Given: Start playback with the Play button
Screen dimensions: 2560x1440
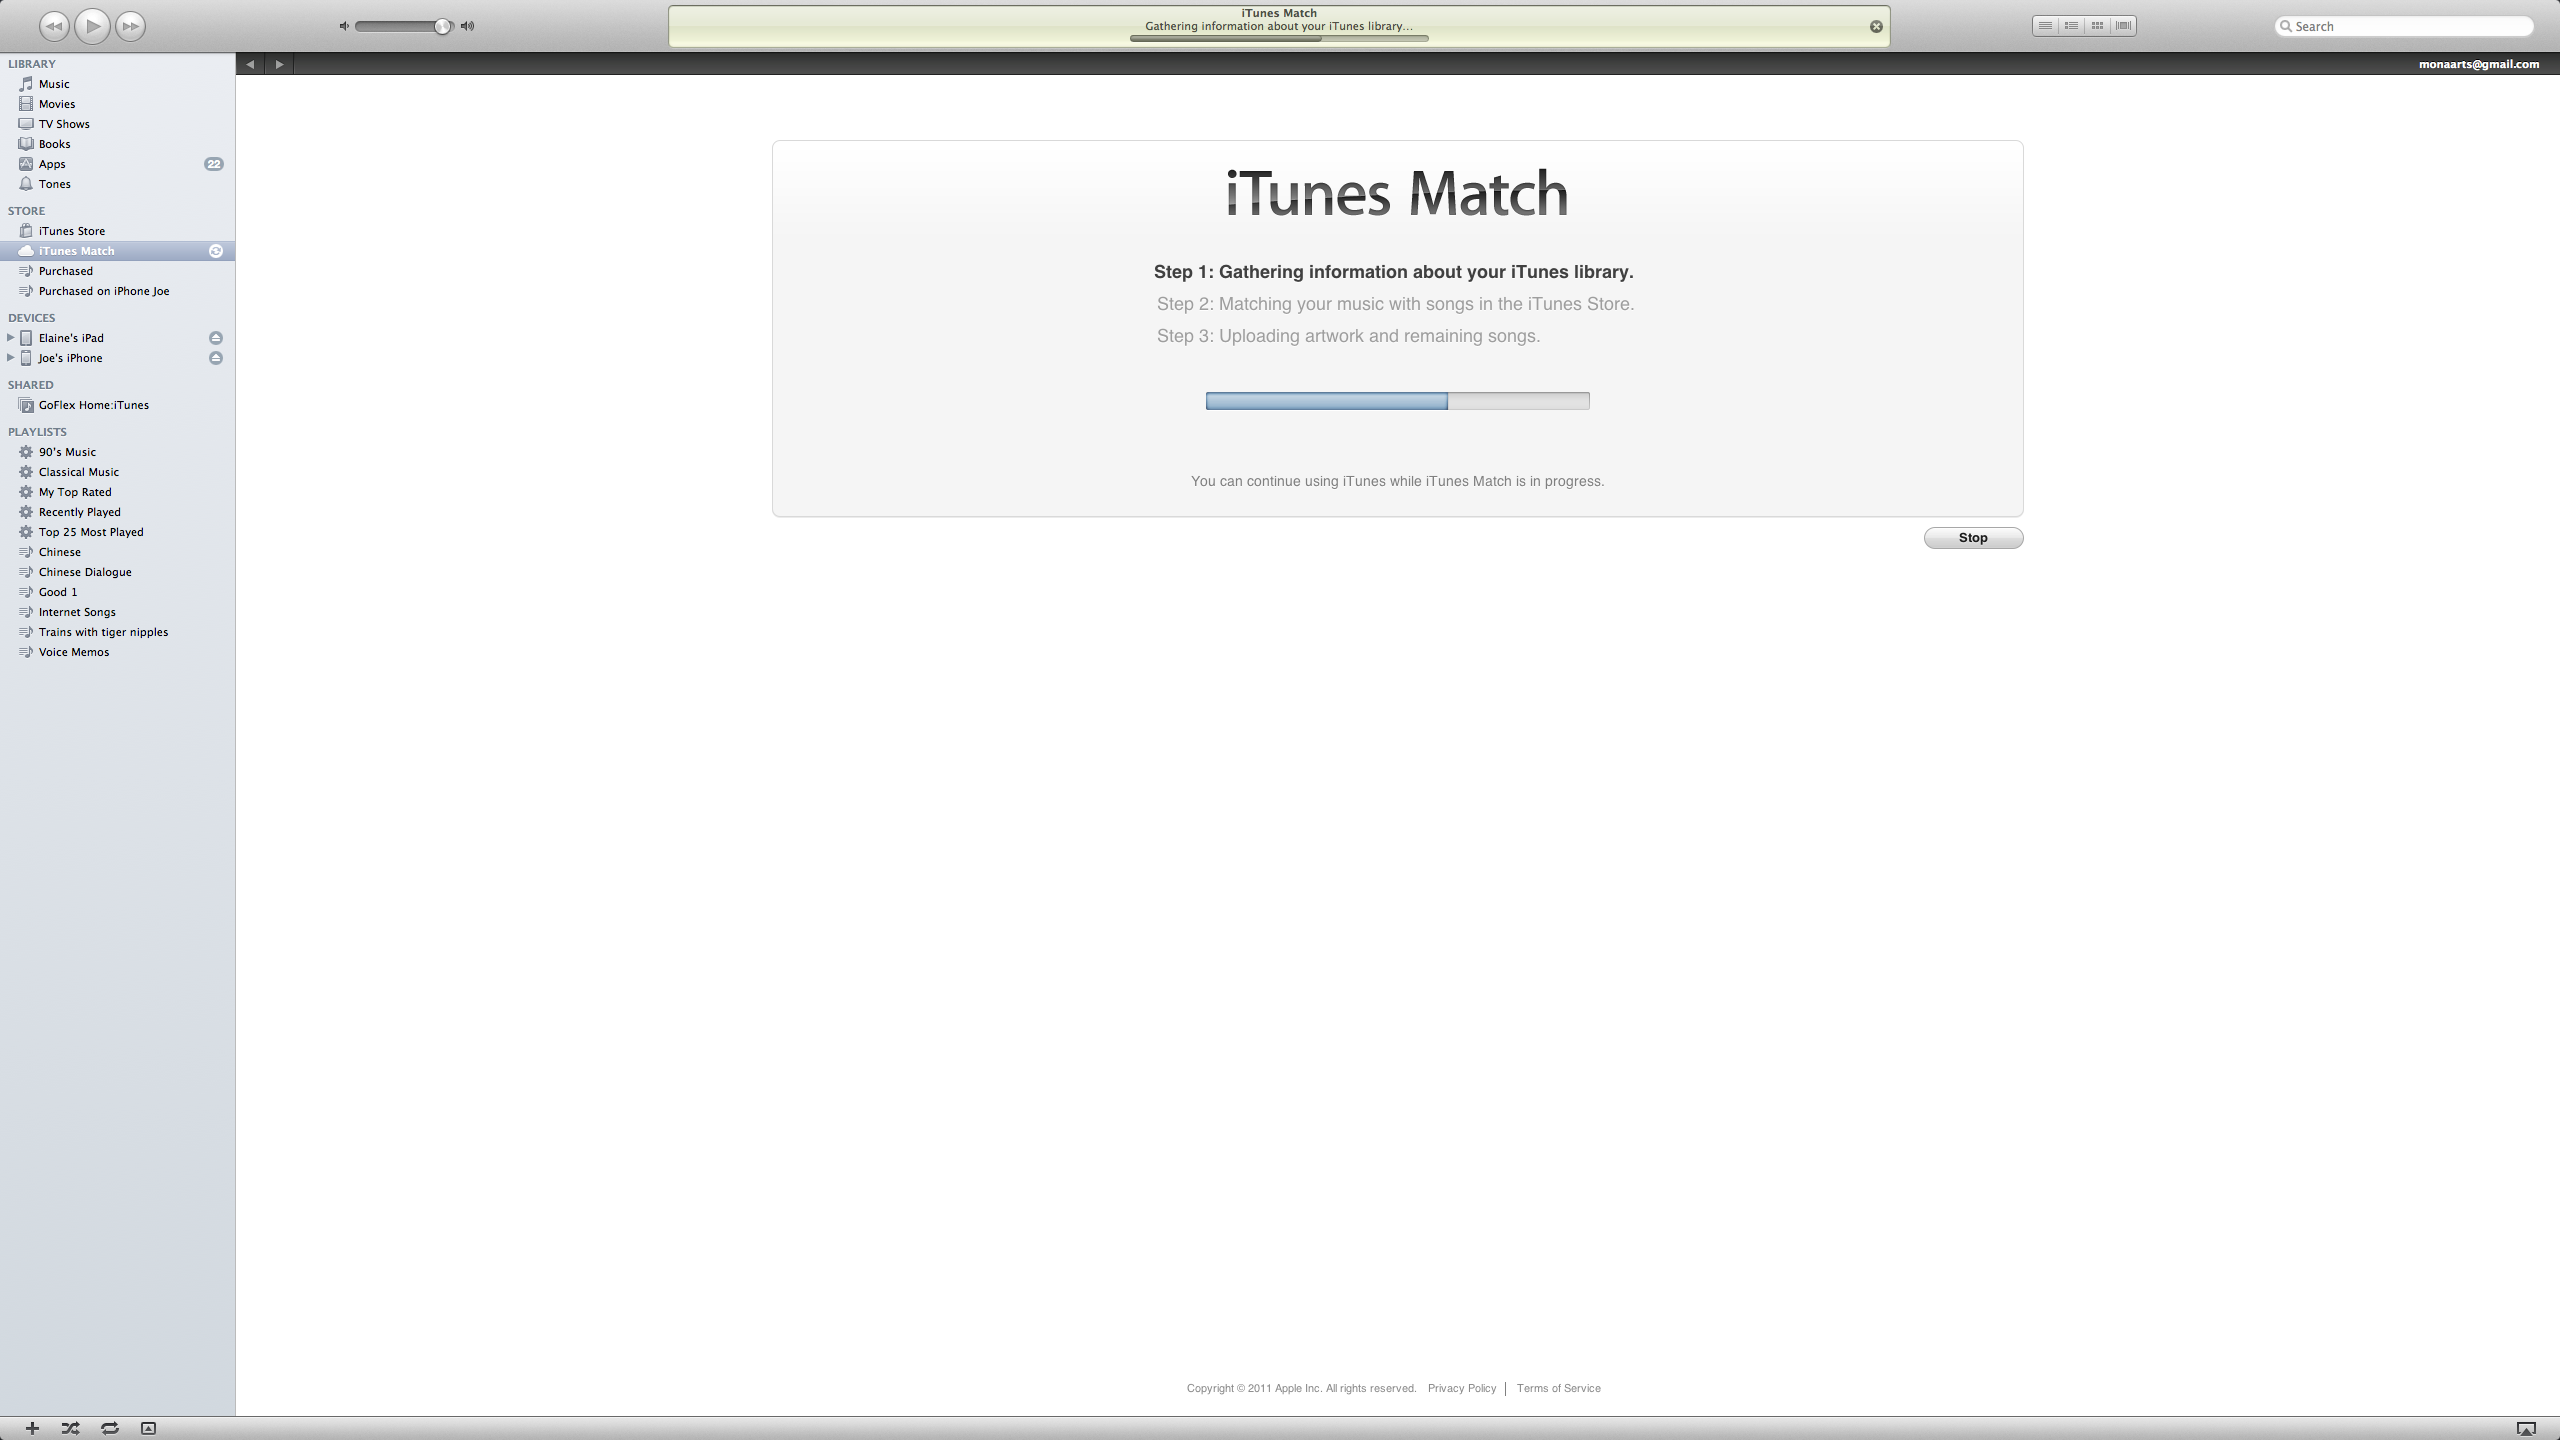Looking at the screenshot, I should click(x=92, y=26).
